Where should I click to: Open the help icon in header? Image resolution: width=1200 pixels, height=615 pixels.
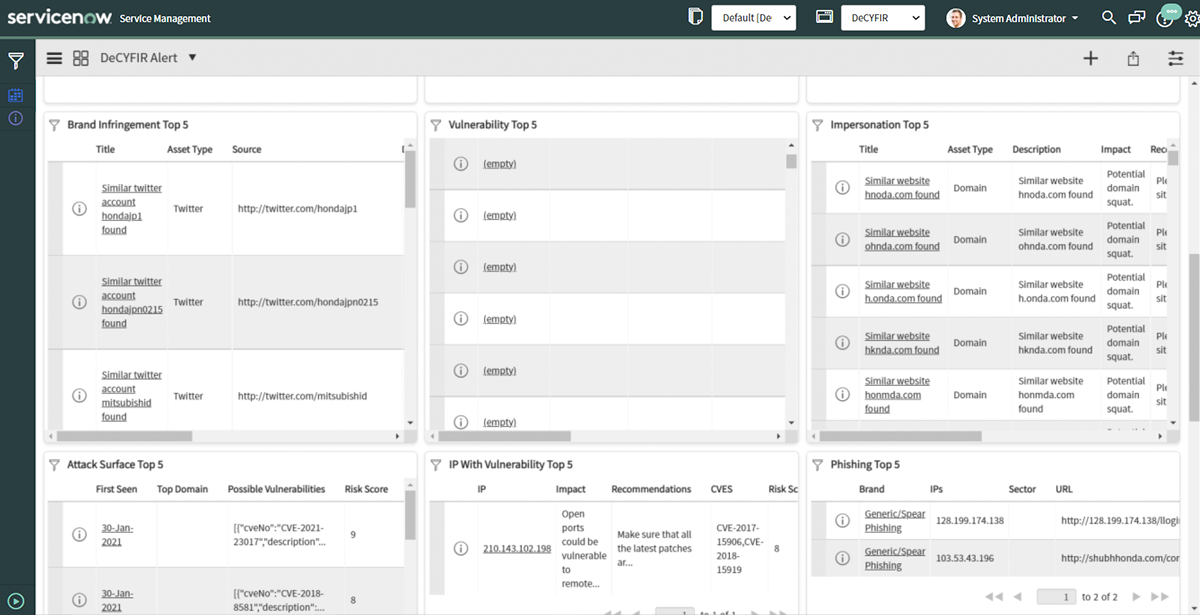[x=1165, y=18]
